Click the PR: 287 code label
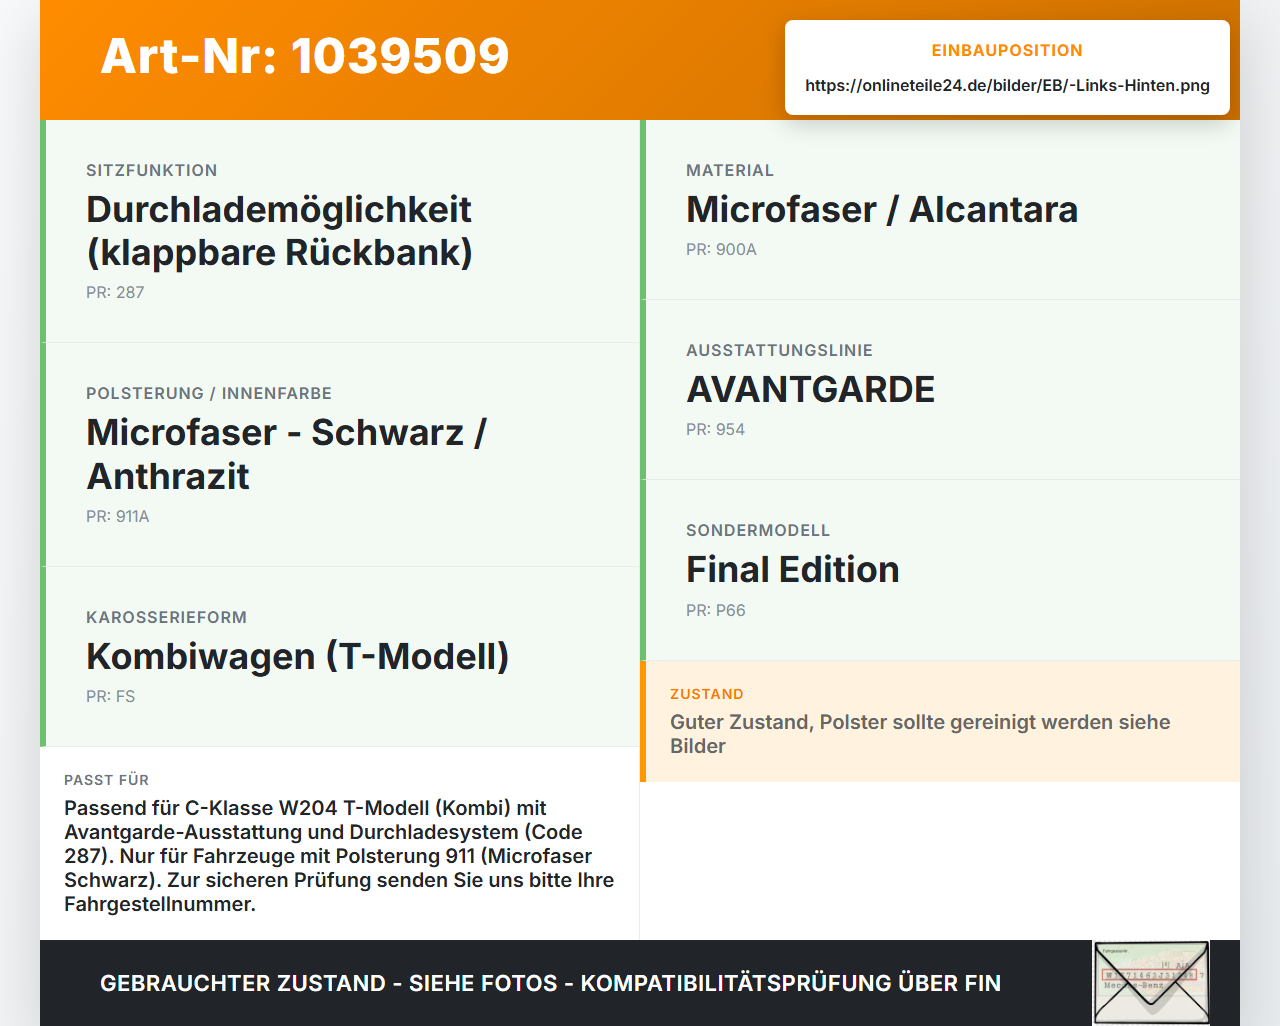The height and width of the screenshot is (1026, 1280). (x=115, y=292)
